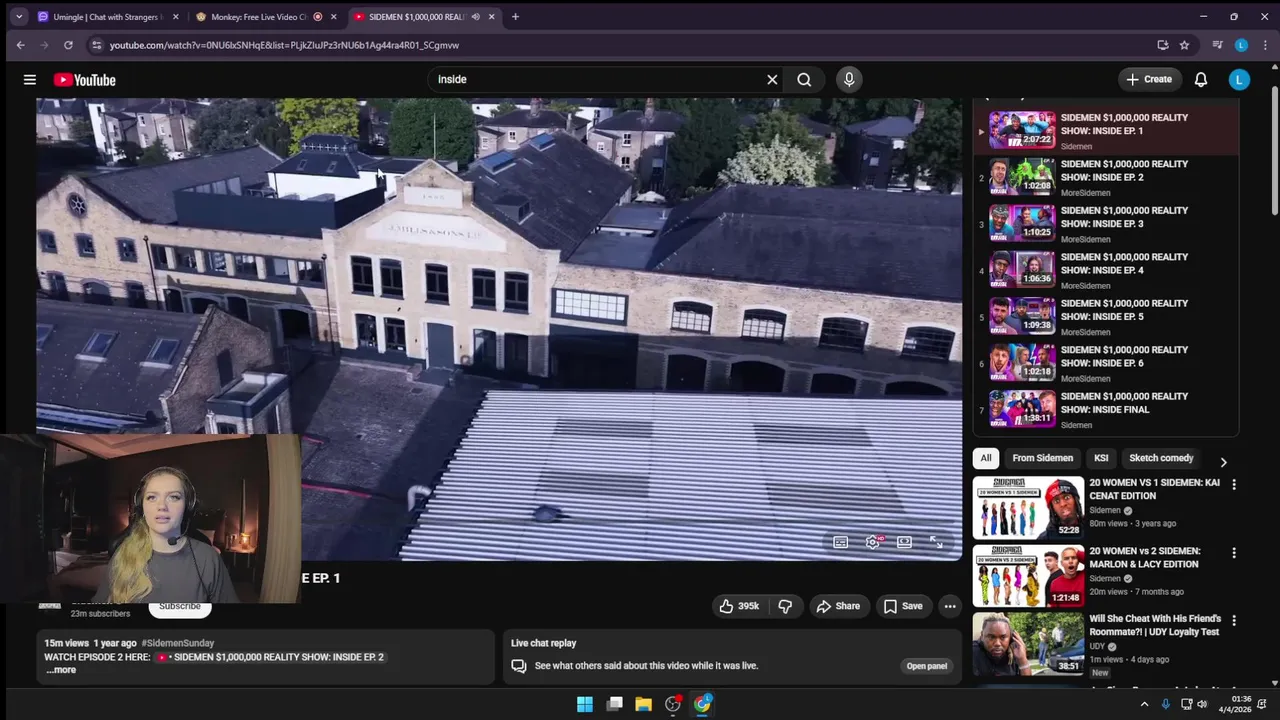Select the Sketch comedy filter chip
1280x720 pixels.
coord(1161,458)
